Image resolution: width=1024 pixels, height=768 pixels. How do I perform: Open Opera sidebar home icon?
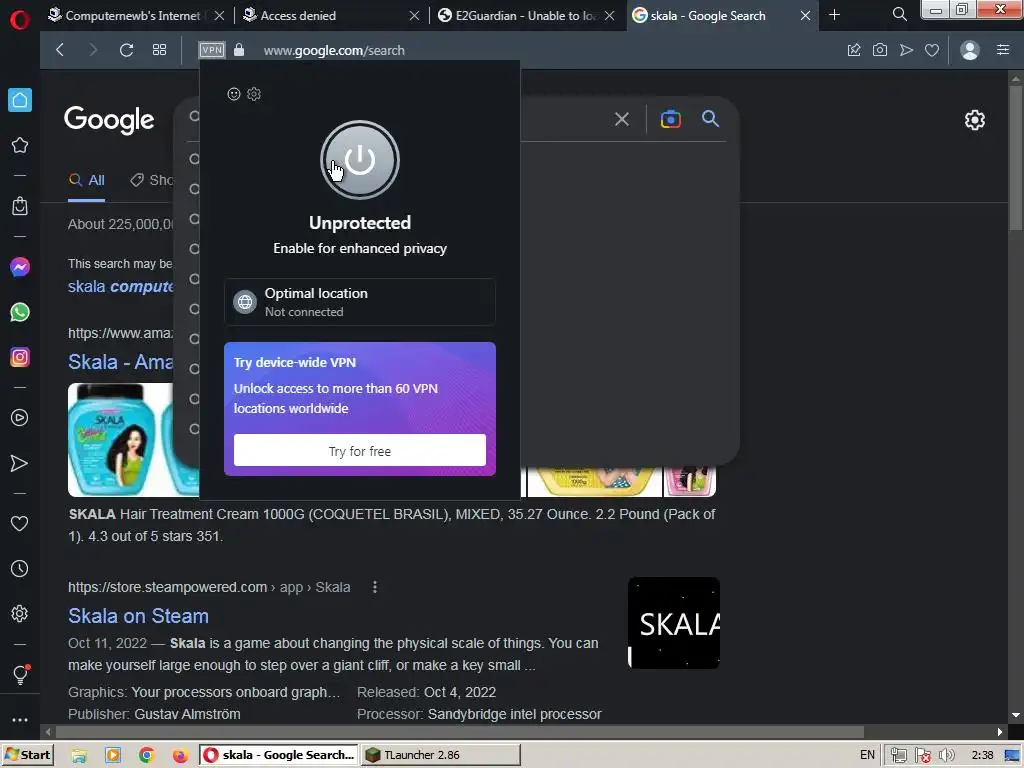(x=20, y=100)
